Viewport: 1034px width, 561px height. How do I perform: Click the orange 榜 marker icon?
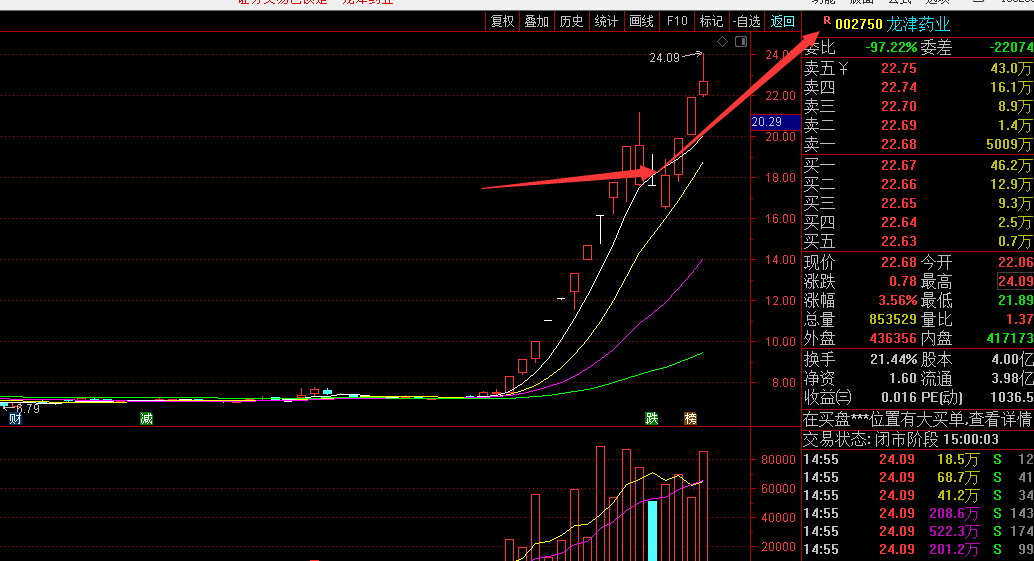tap(690, 418)
